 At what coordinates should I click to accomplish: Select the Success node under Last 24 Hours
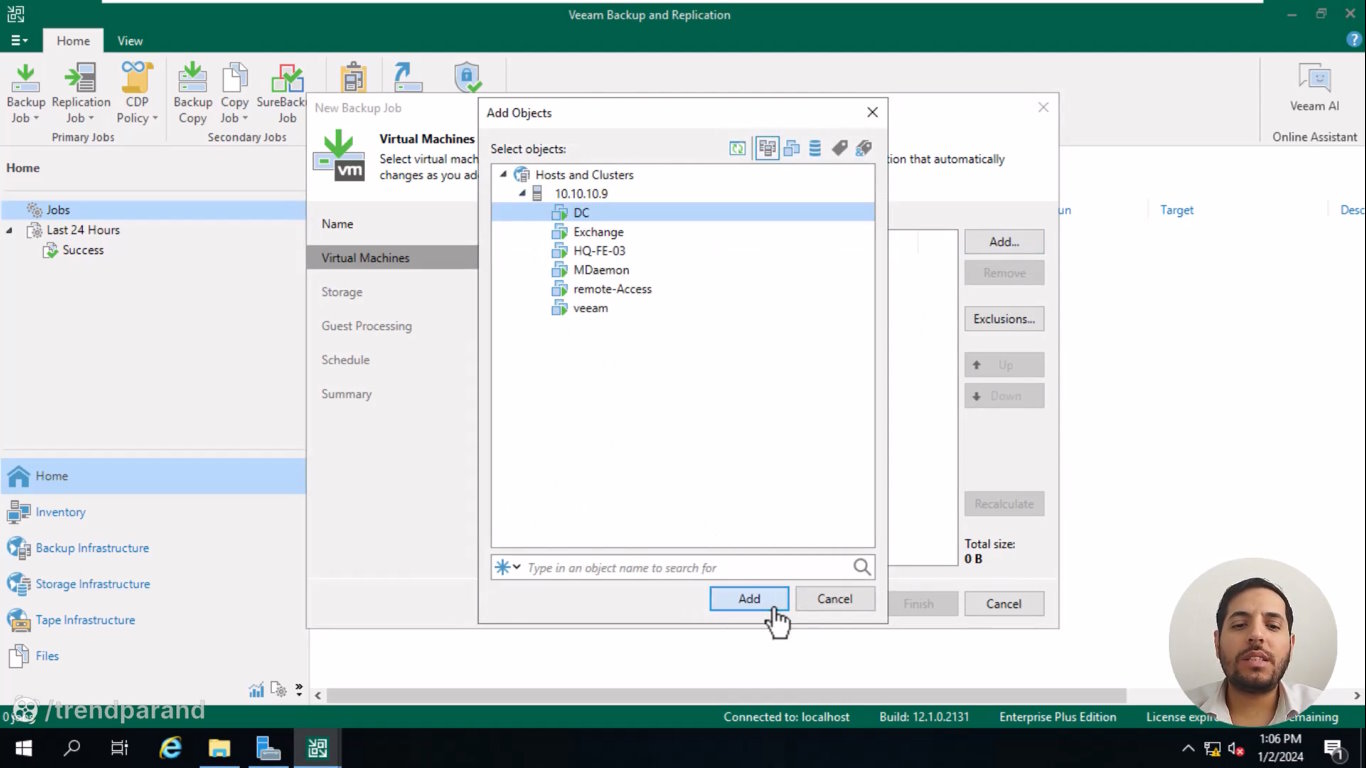(x=82, y=250)
